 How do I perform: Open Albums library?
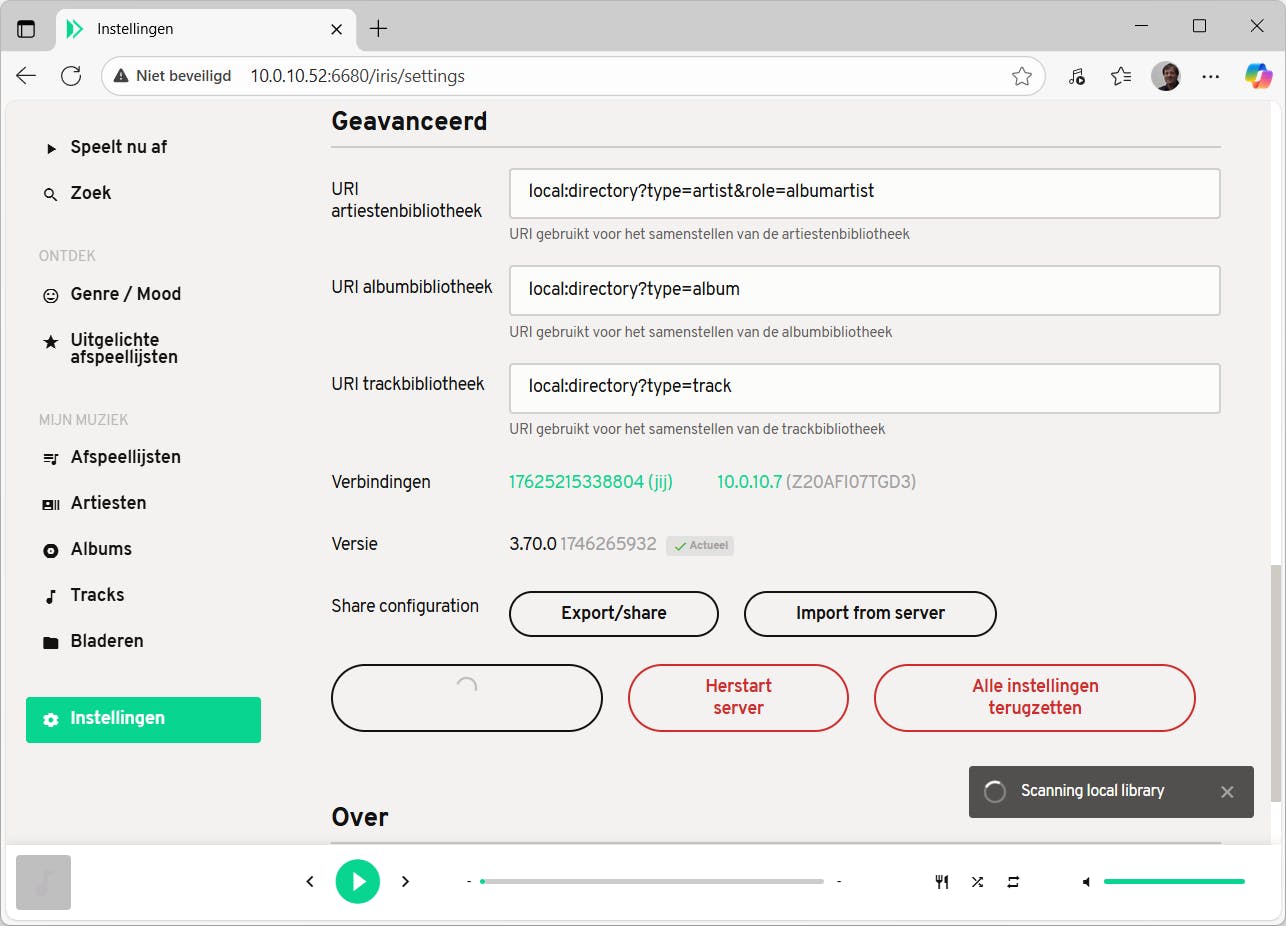[x=88, y=549]
